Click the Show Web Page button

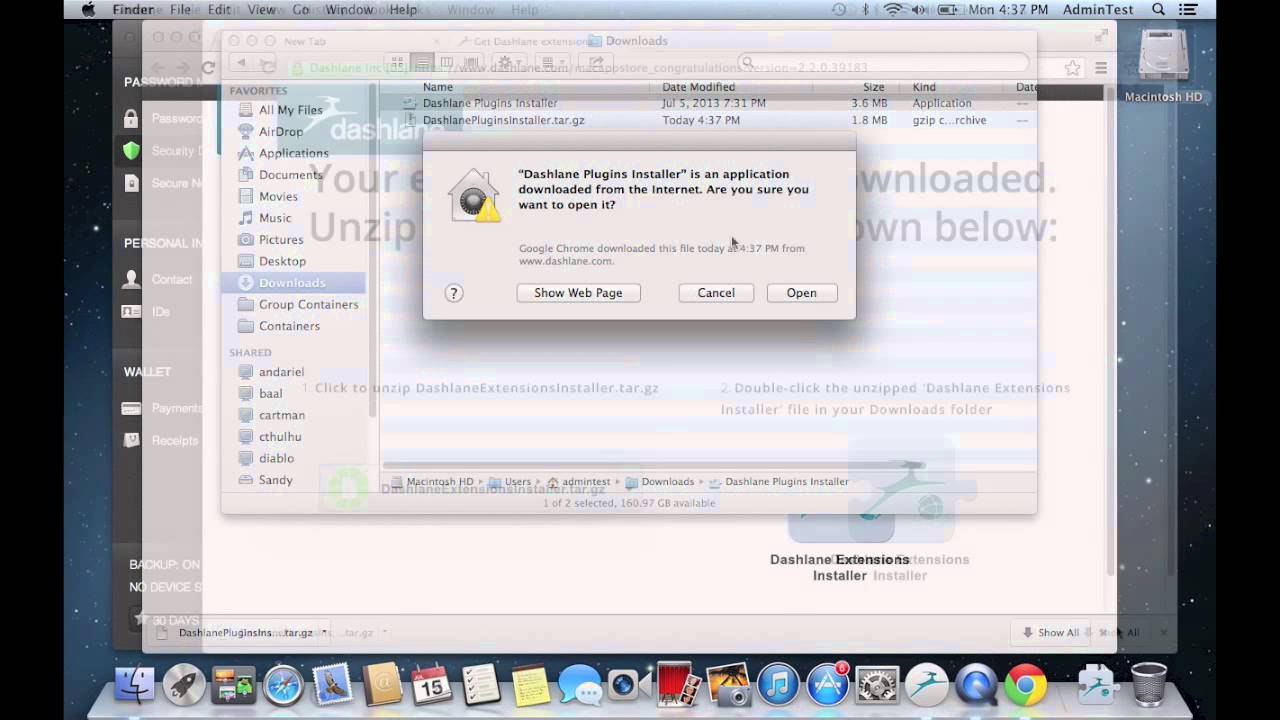(x=578, y=293)
